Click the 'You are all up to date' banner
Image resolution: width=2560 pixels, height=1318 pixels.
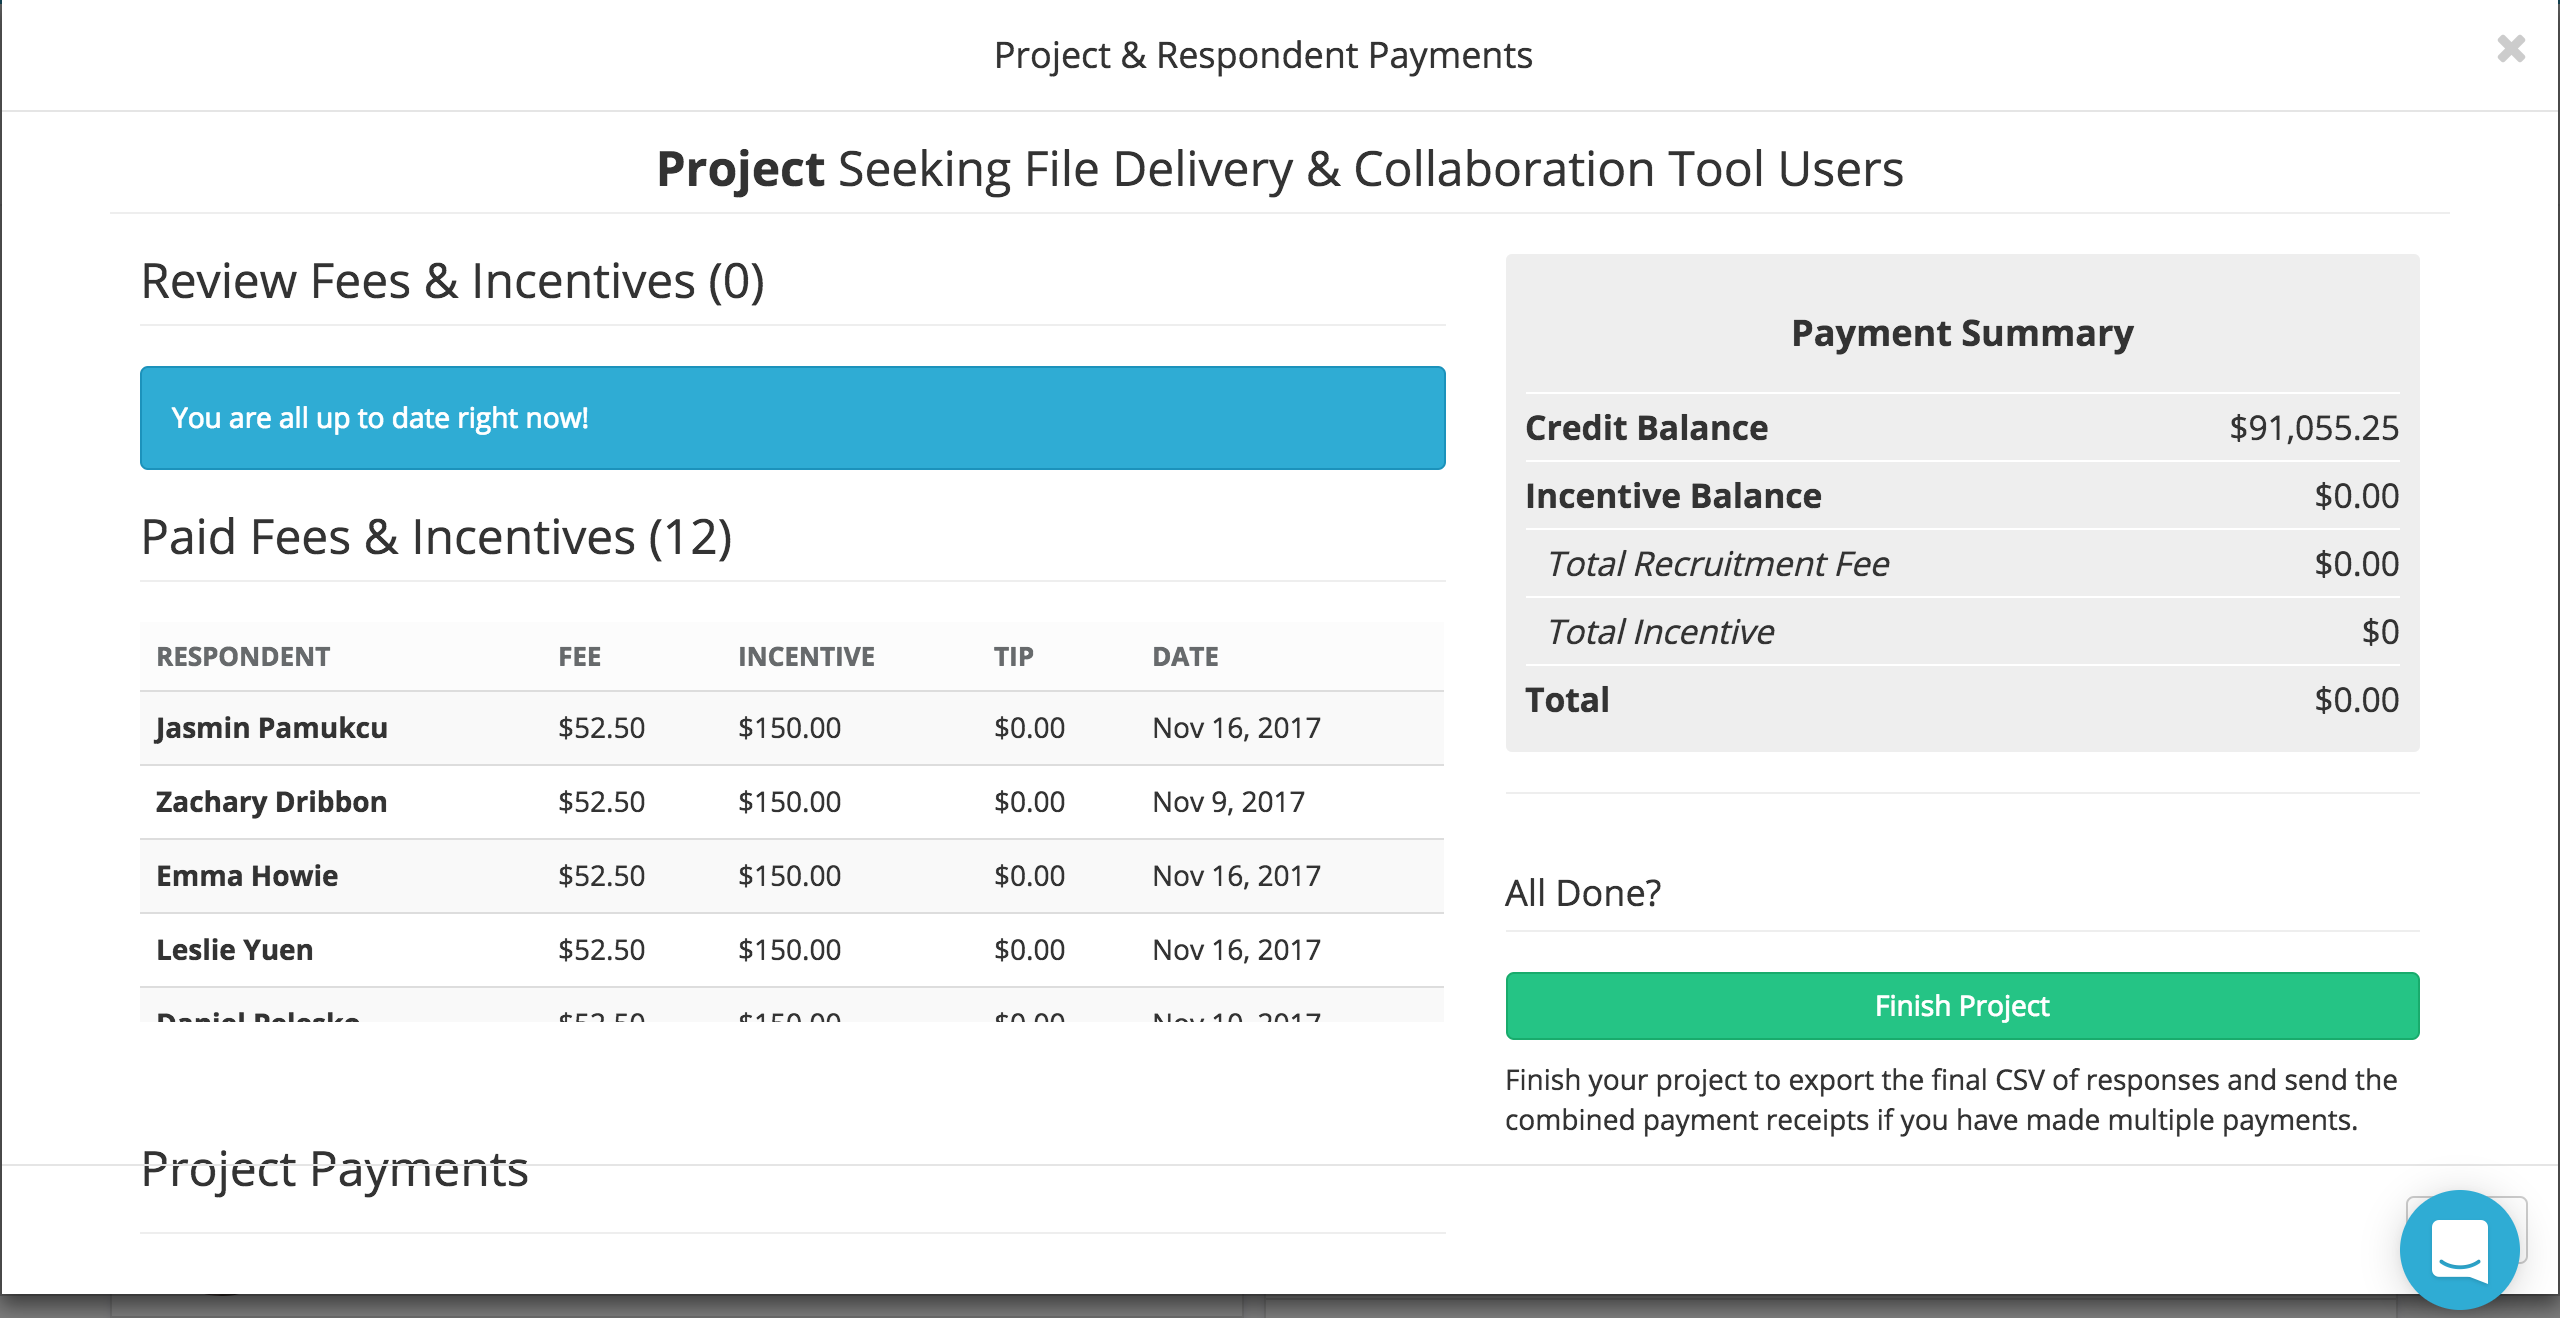(792, 418)
